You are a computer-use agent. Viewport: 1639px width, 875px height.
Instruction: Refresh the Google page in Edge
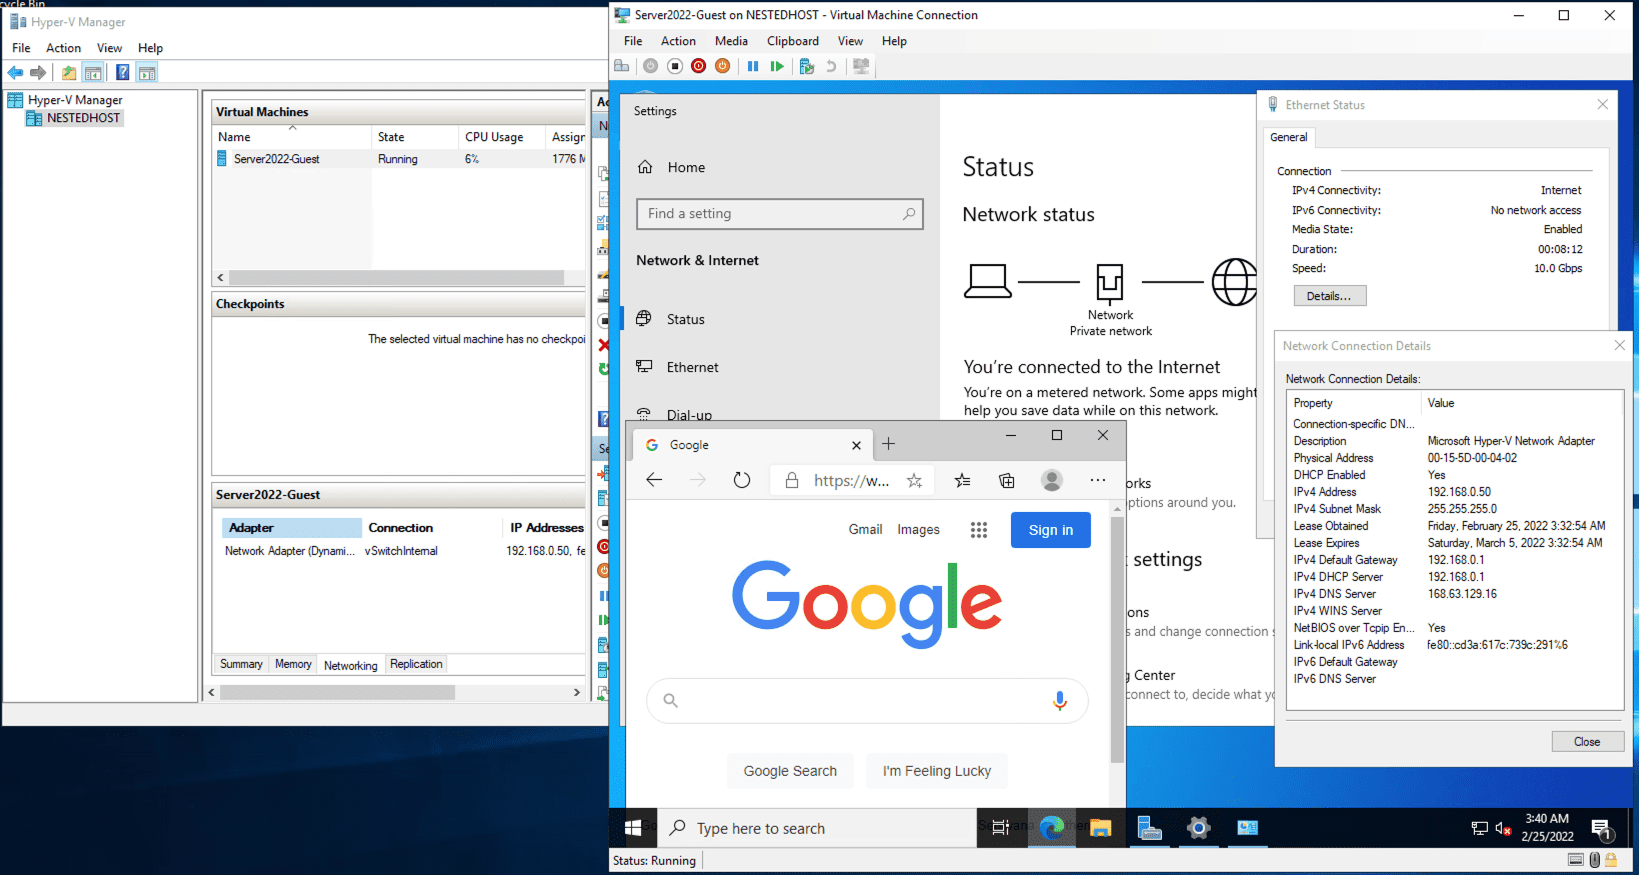pyautogui.click(x=742, y=480)
